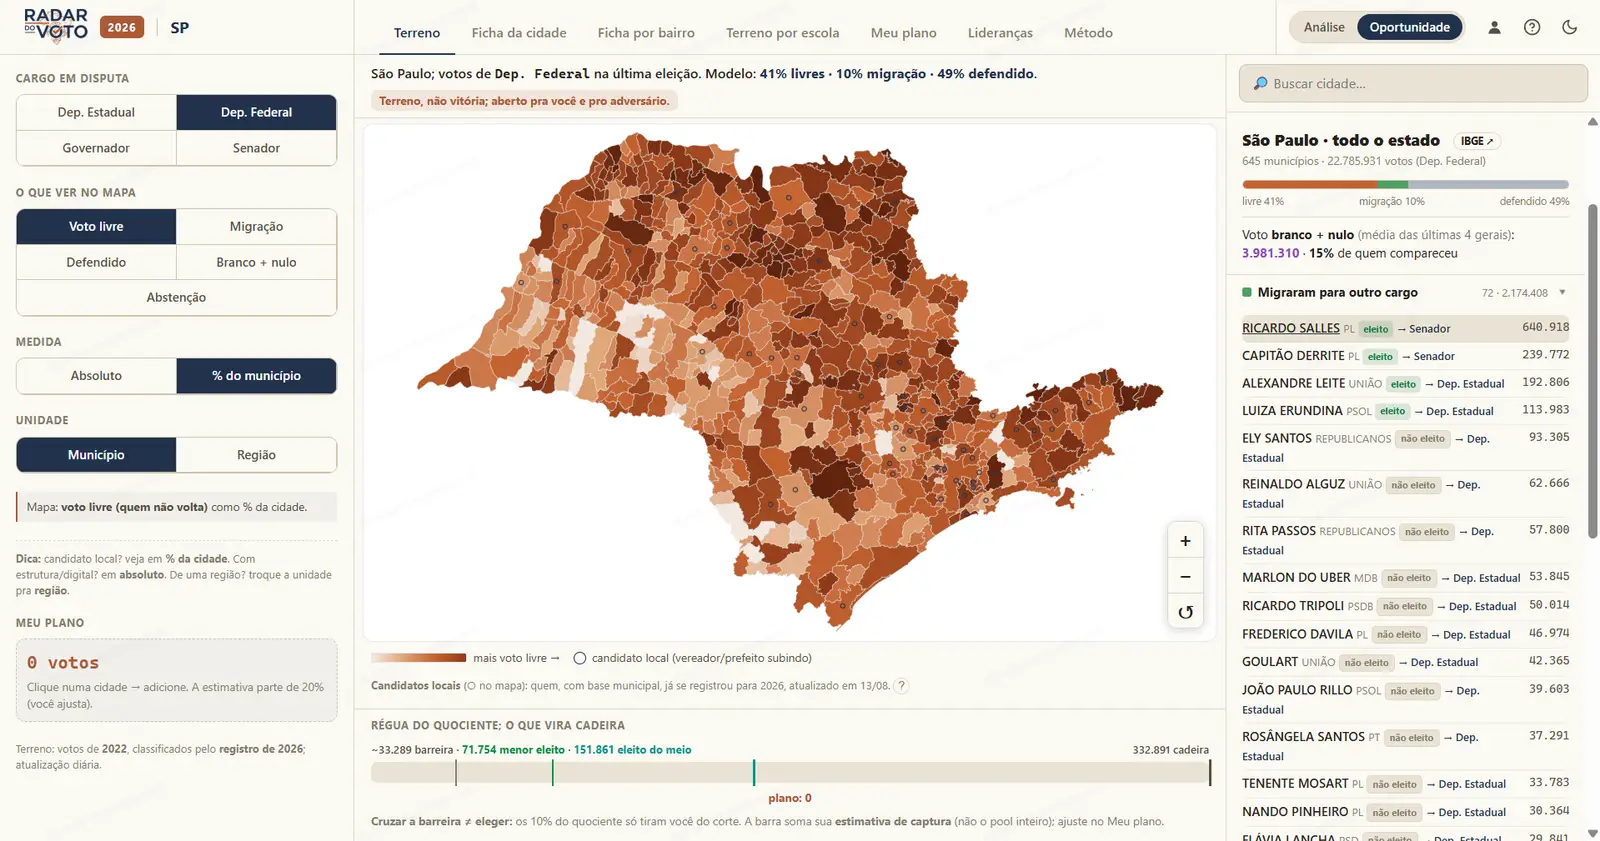Viewport: 1600px width, 841px height.
Task: Set measure to % do município
Action: (x=256, y=376)
